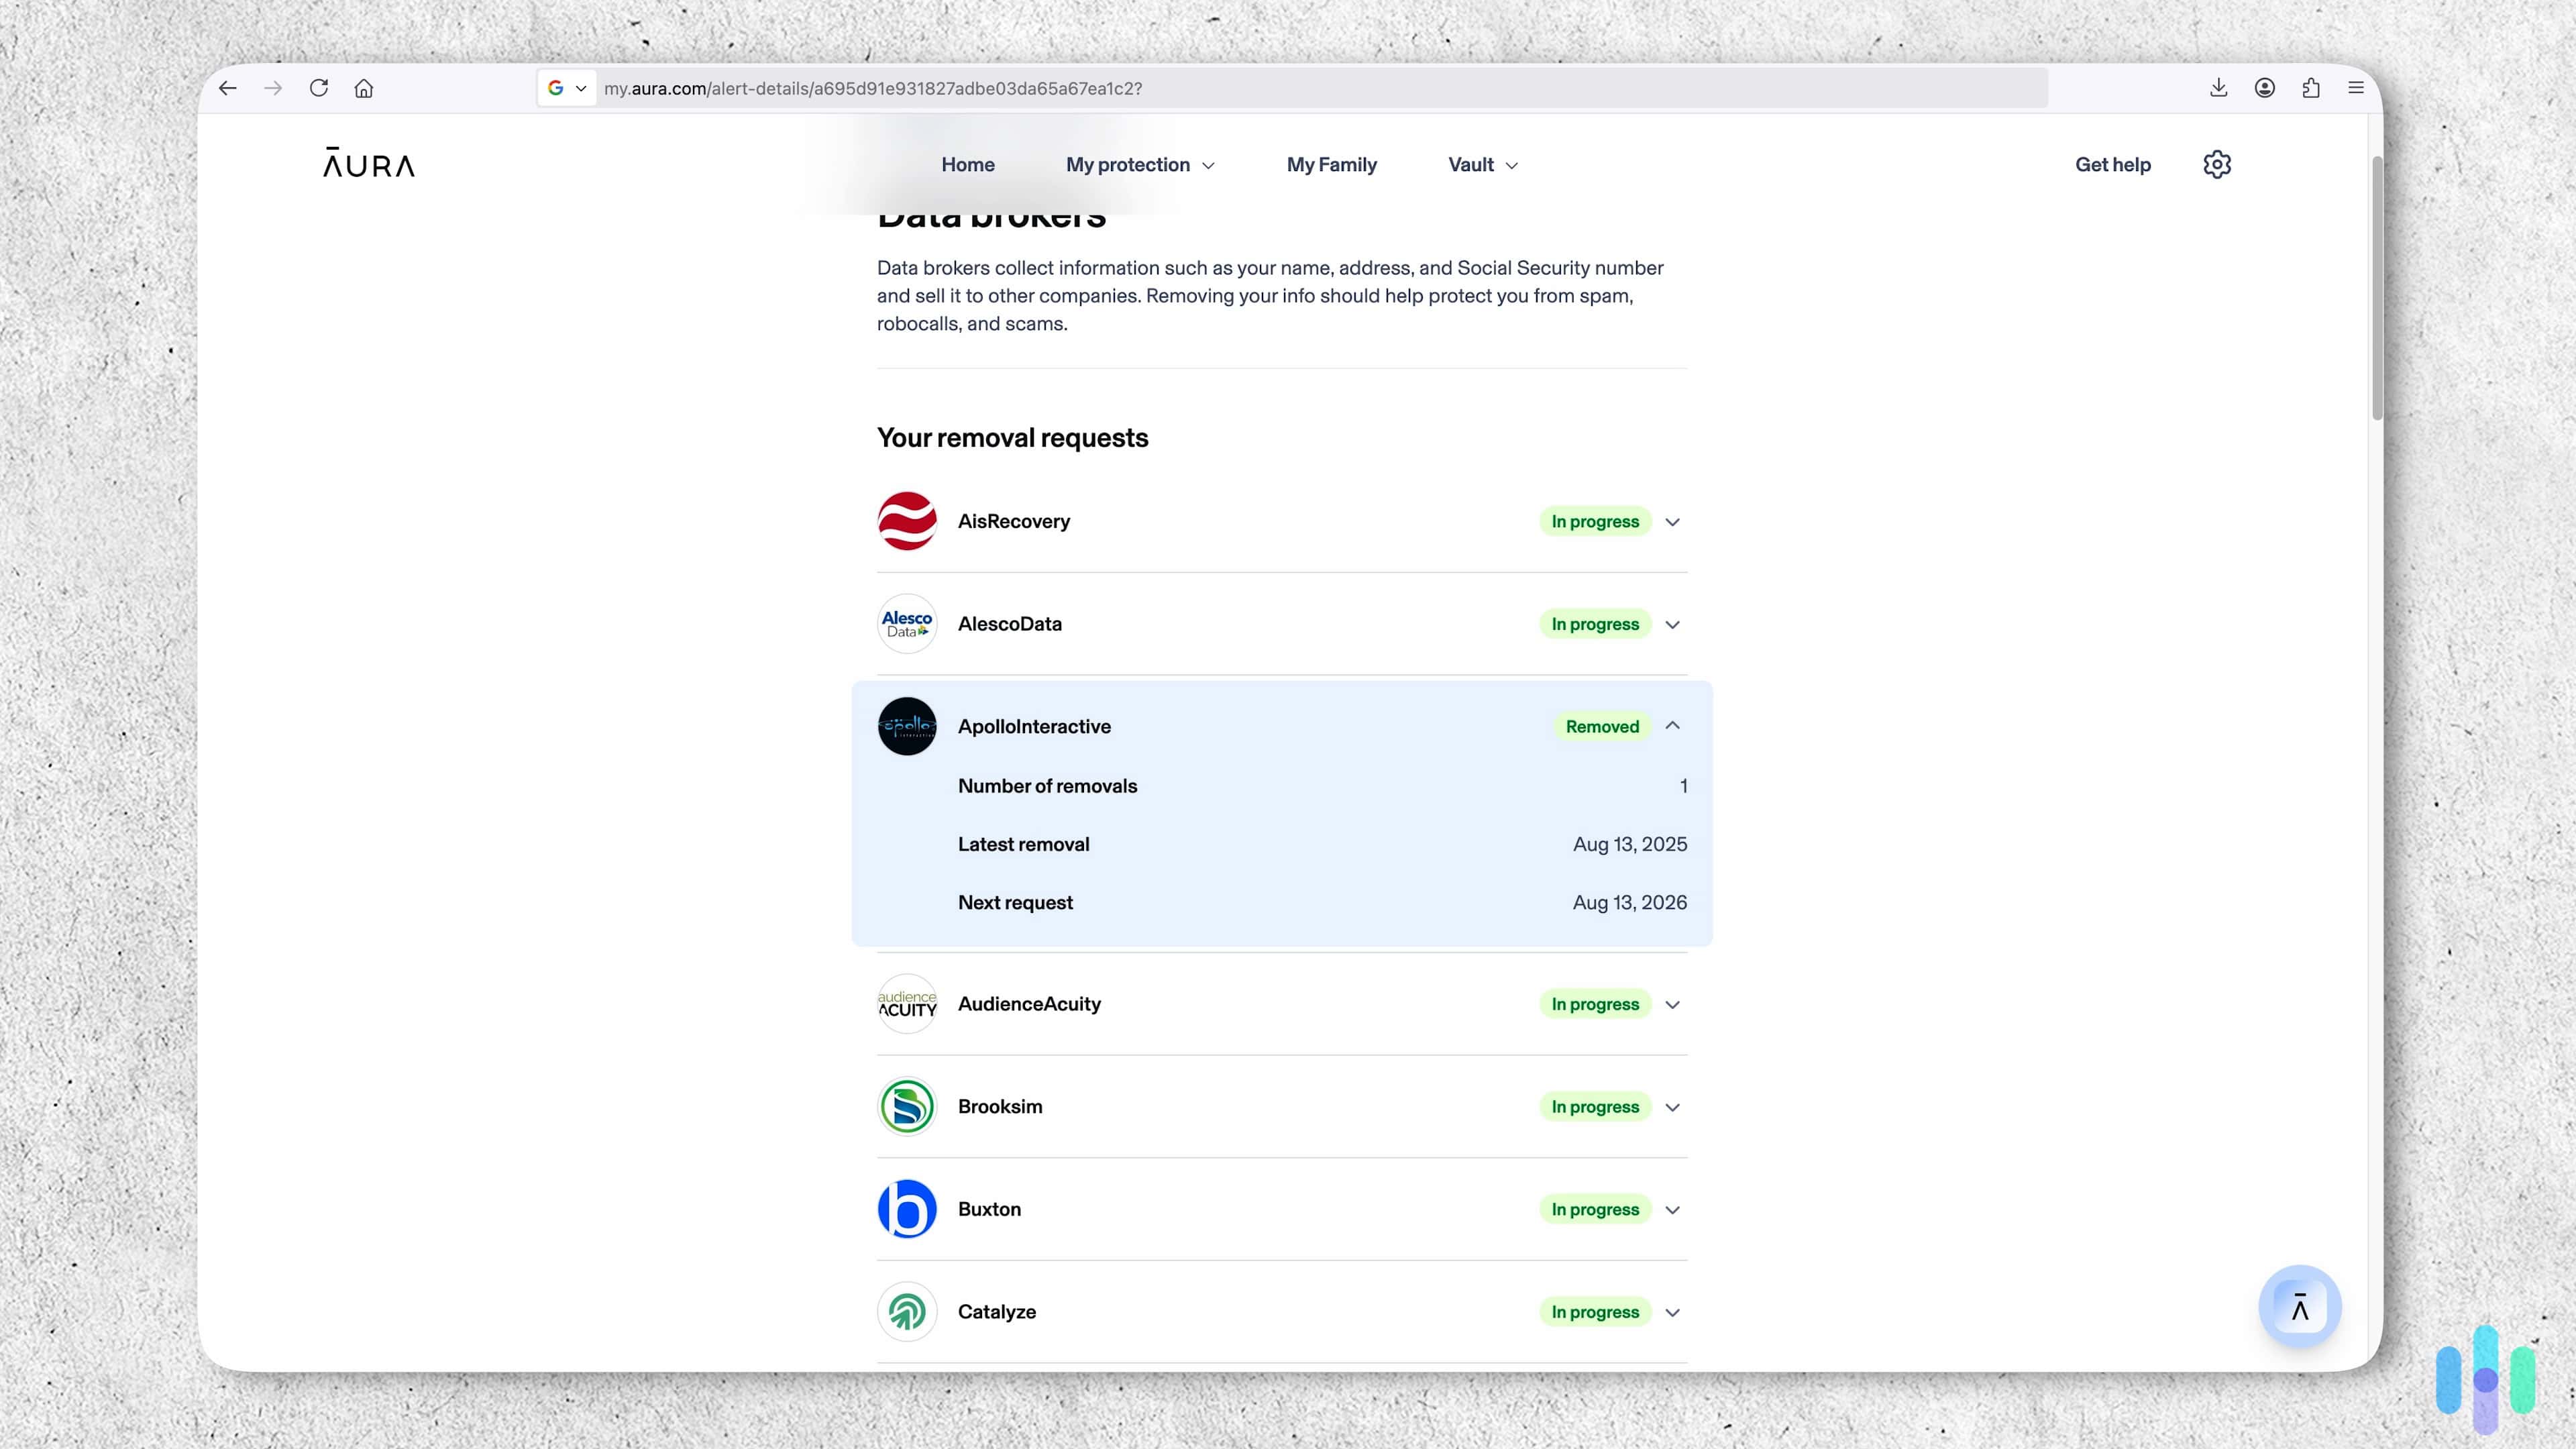Click the browser profile icon
This screenshot has width=2576, height=1449.
(2264, 88)
